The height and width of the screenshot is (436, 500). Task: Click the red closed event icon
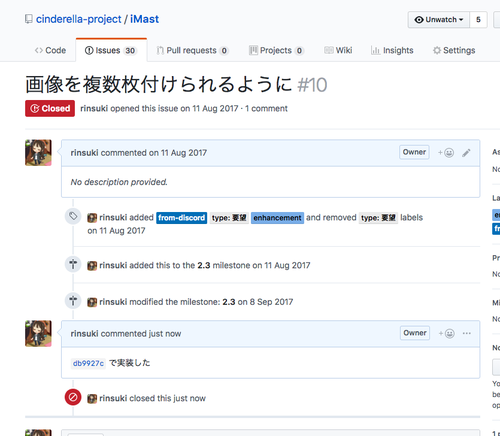click(x=73, y=397)
